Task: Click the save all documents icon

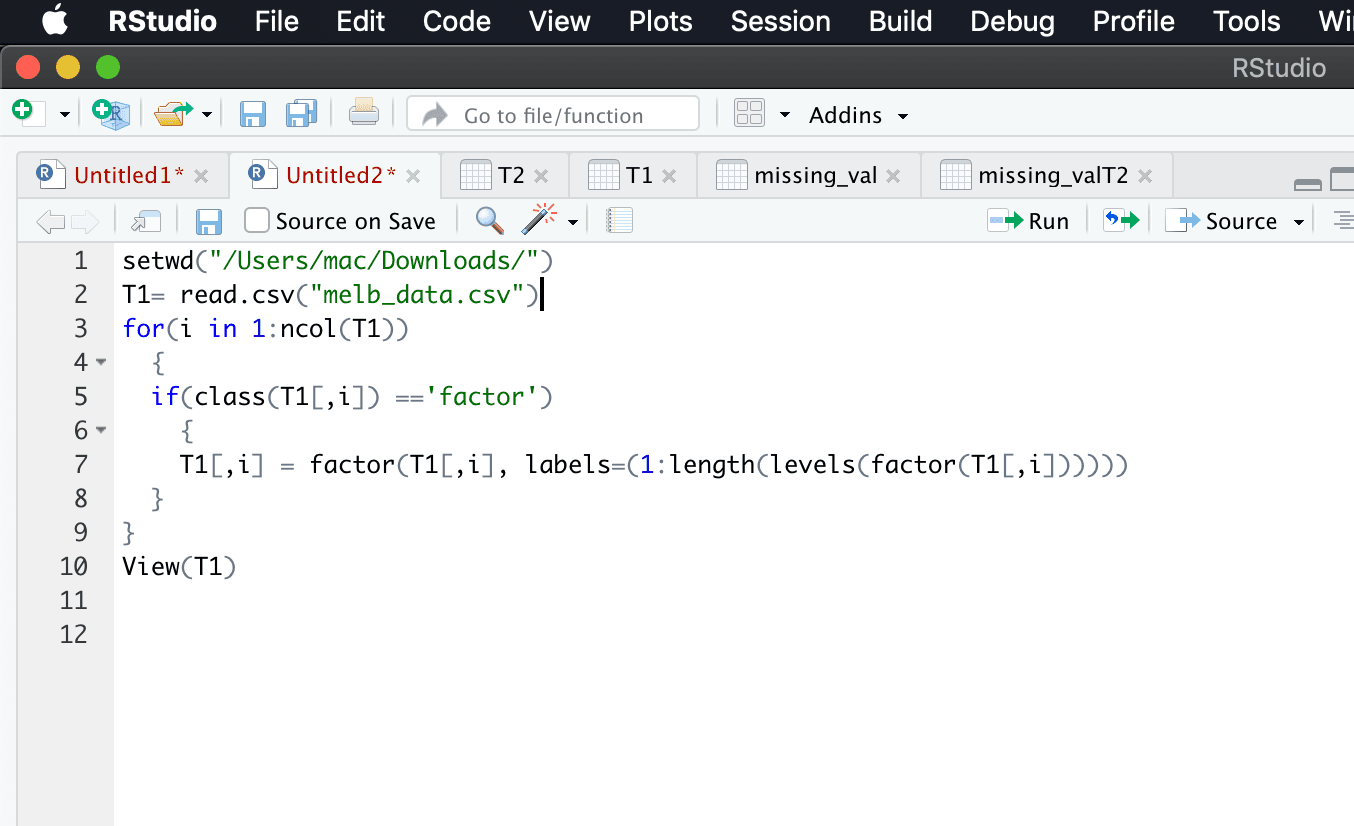Action: click(x=301, y=114)
